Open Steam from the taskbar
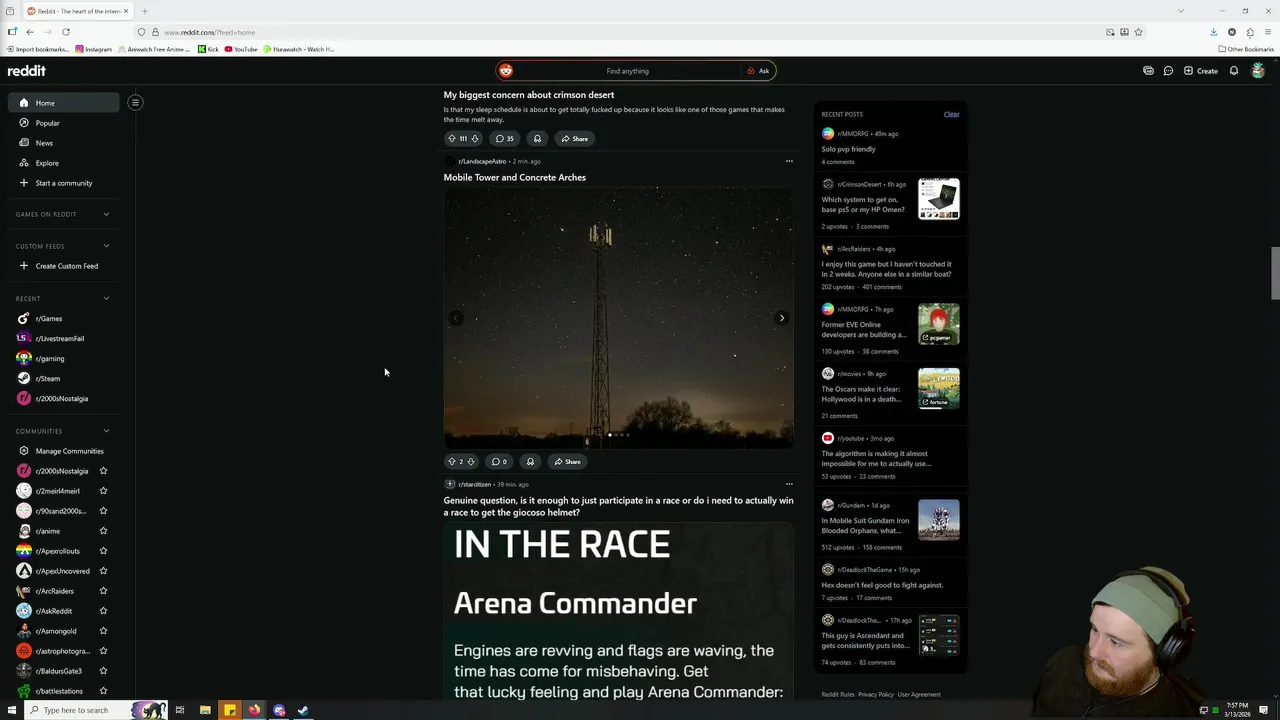 click(x=303, y=710)
